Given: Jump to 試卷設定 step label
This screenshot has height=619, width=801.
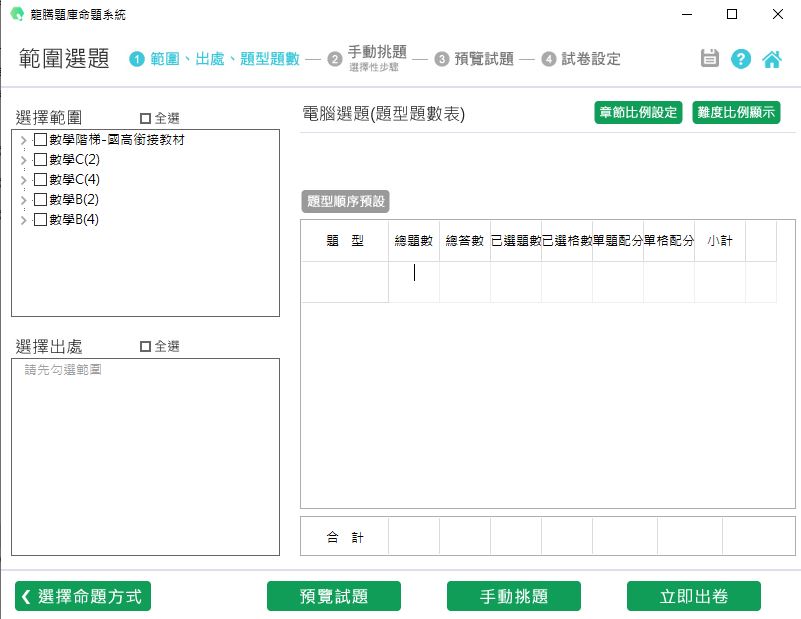Looking at the screenshot, I should 591,59.
